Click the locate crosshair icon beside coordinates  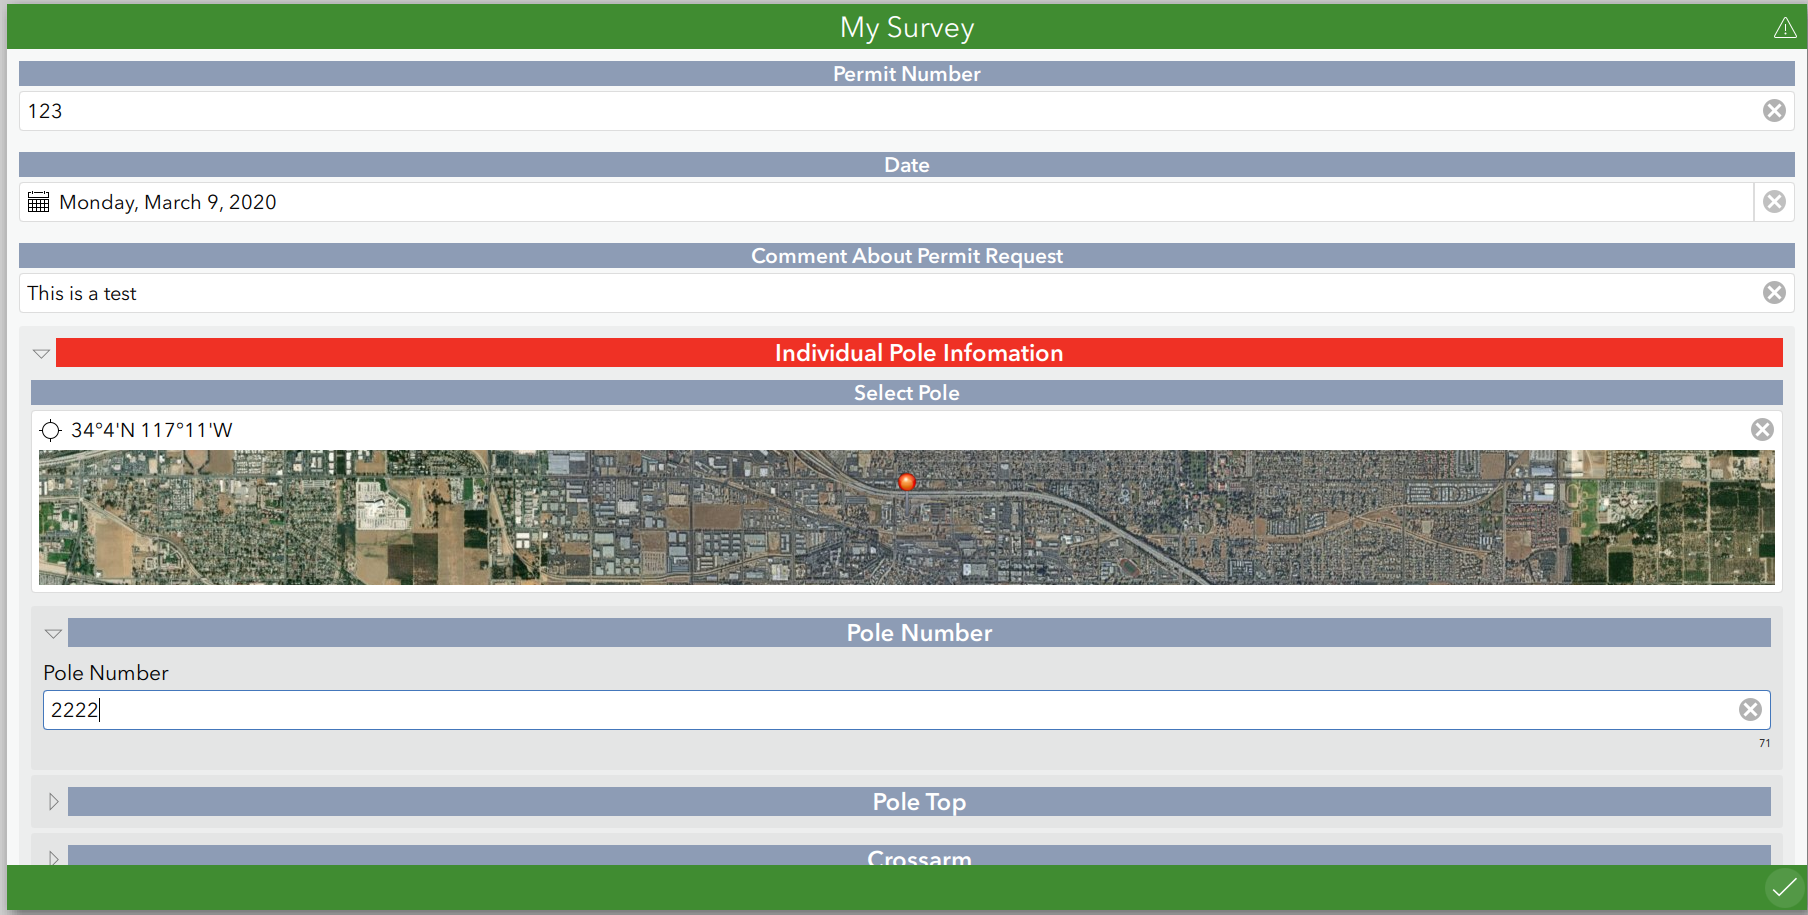(x=50, y=431)
